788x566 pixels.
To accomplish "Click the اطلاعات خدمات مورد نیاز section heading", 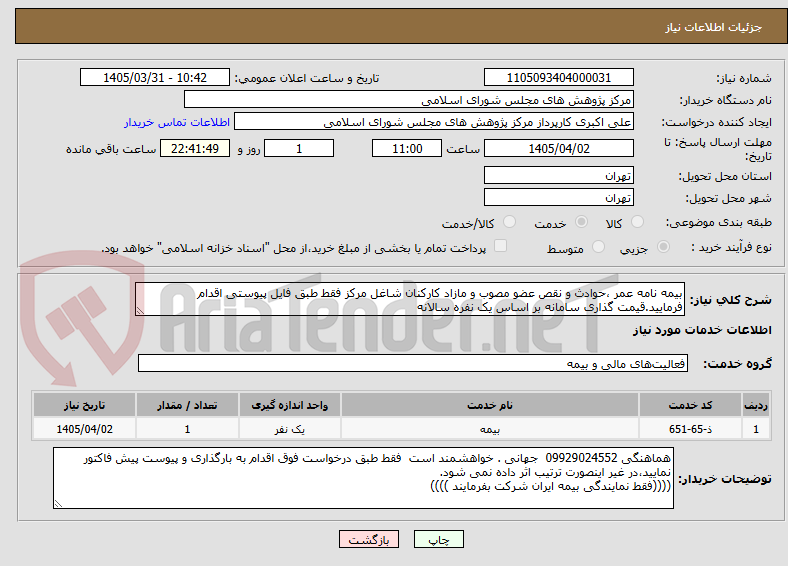I will click(702, 330).
